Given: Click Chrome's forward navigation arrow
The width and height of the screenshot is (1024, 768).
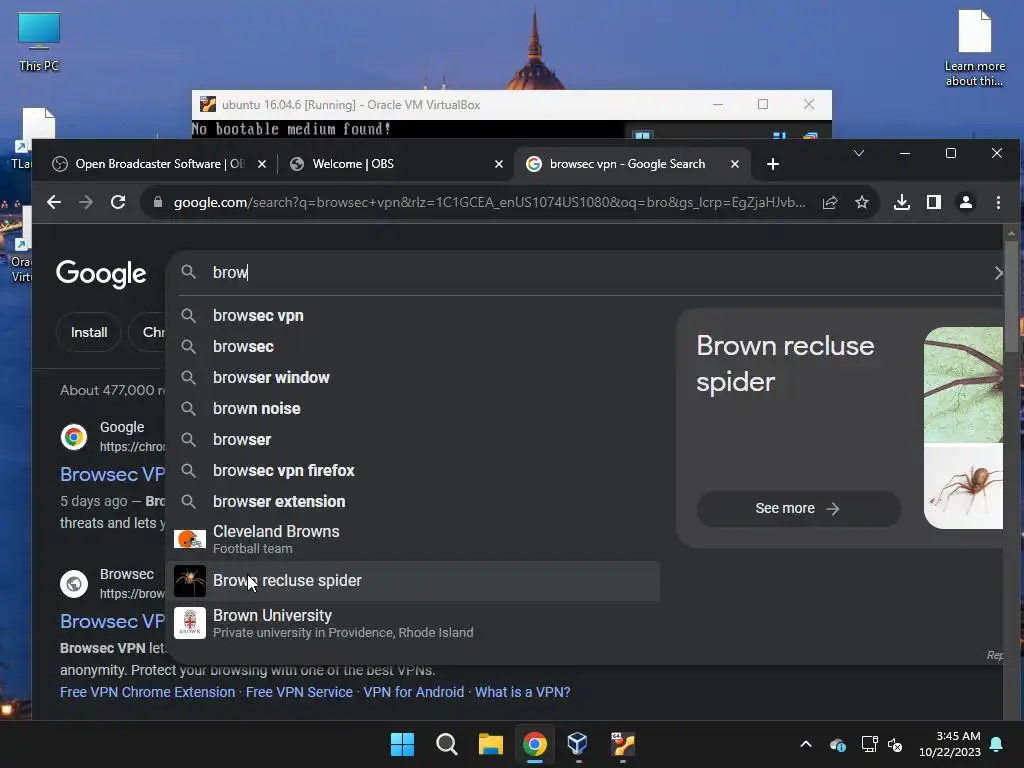Looking at the screenshot, I should (x=86, y=202).
